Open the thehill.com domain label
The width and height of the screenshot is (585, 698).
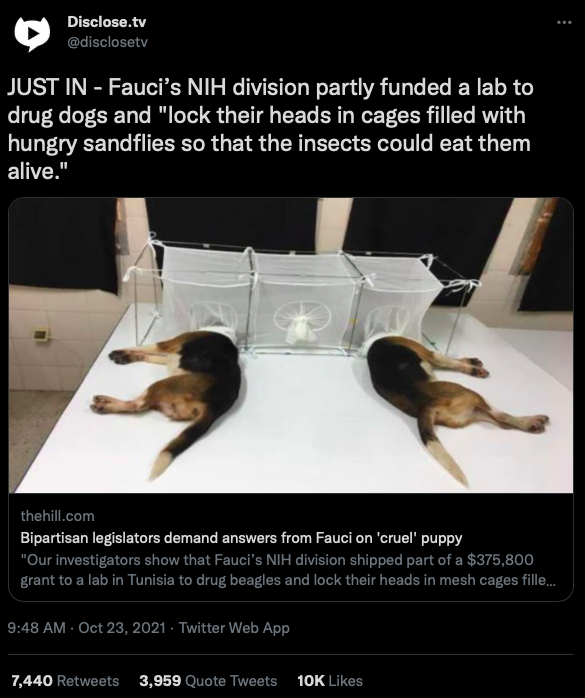click(57, 516)
